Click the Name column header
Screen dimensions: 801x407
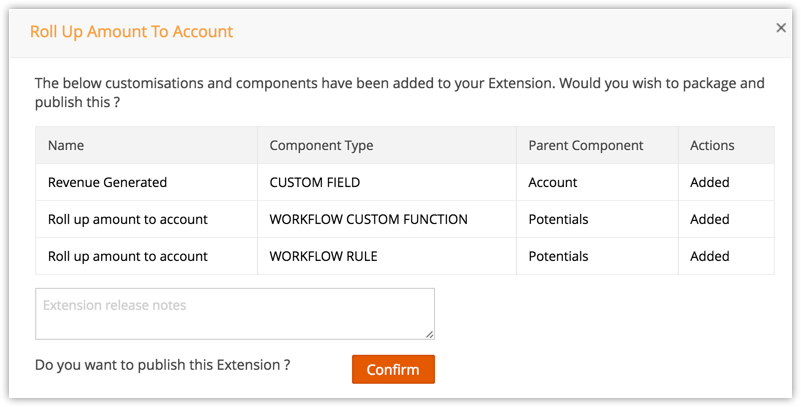(x=66, y=145)
